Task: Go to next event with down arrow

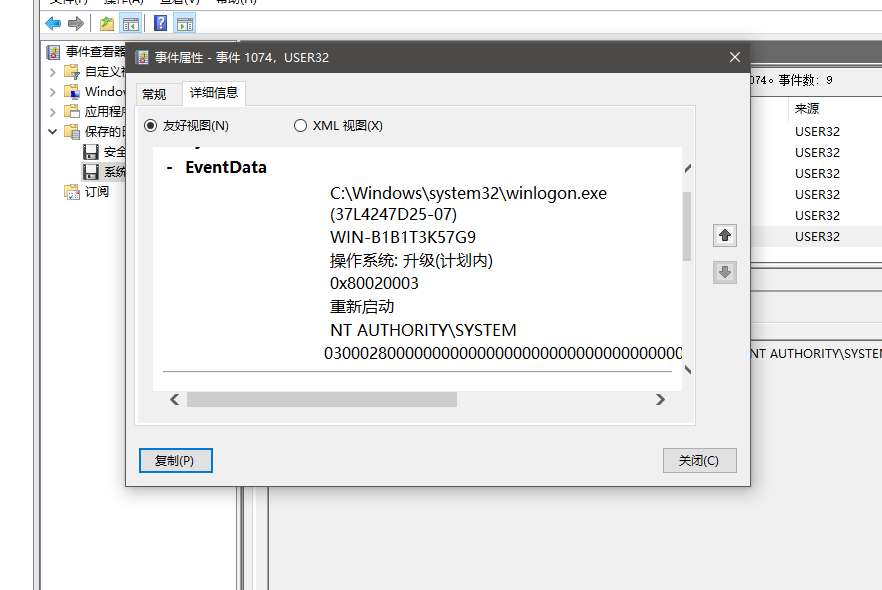Action: pyautogui.click(x=725, y=271)
